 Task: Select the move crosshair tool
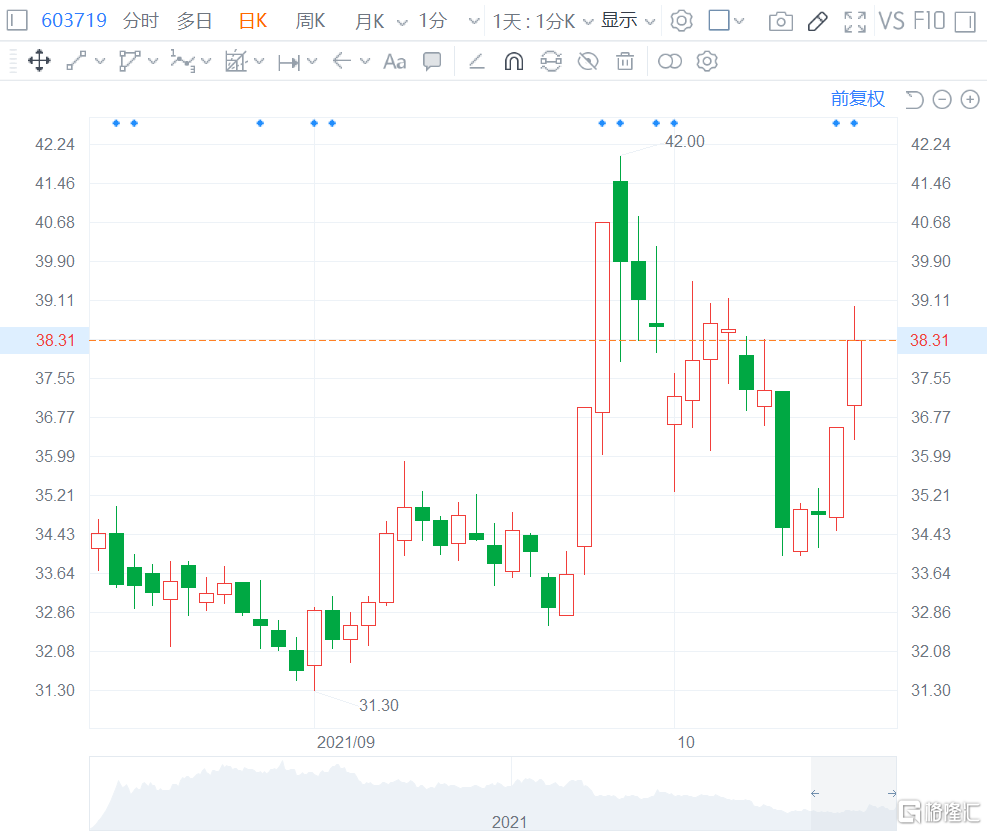click(x=39, y=61)
